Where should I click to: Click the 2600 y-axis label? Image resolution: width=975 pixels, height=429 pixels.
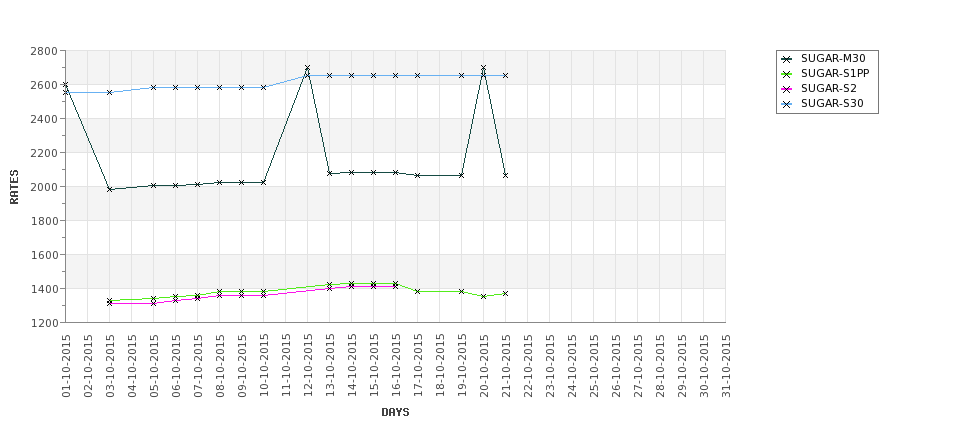point(44,85)
